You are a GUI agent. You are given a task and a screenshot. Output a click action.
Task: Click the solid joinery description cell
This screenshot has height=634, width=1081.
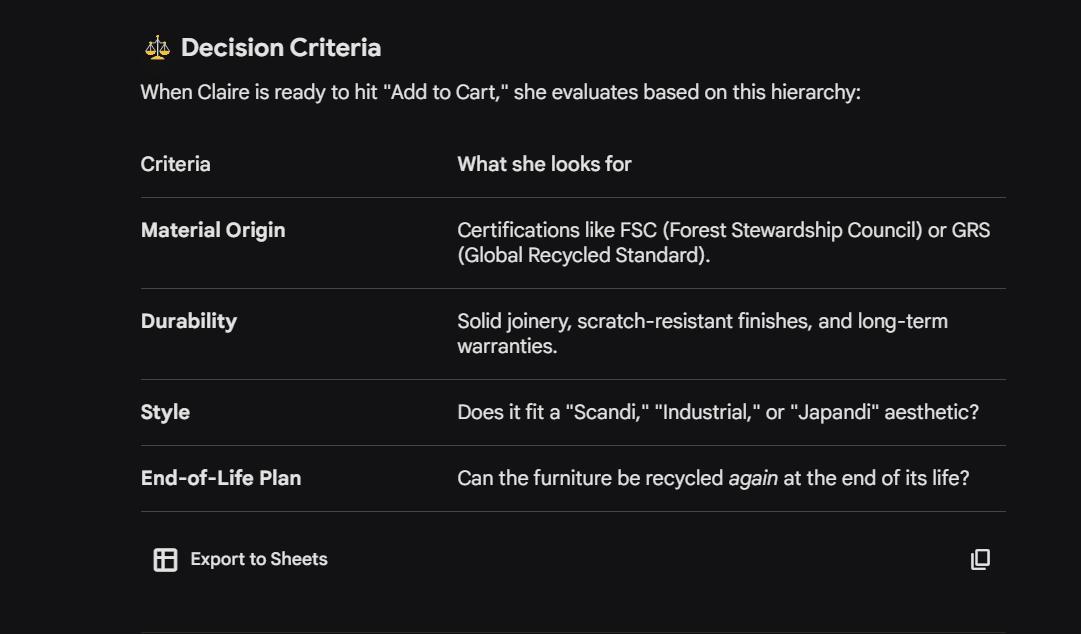[x=703, y=334]
